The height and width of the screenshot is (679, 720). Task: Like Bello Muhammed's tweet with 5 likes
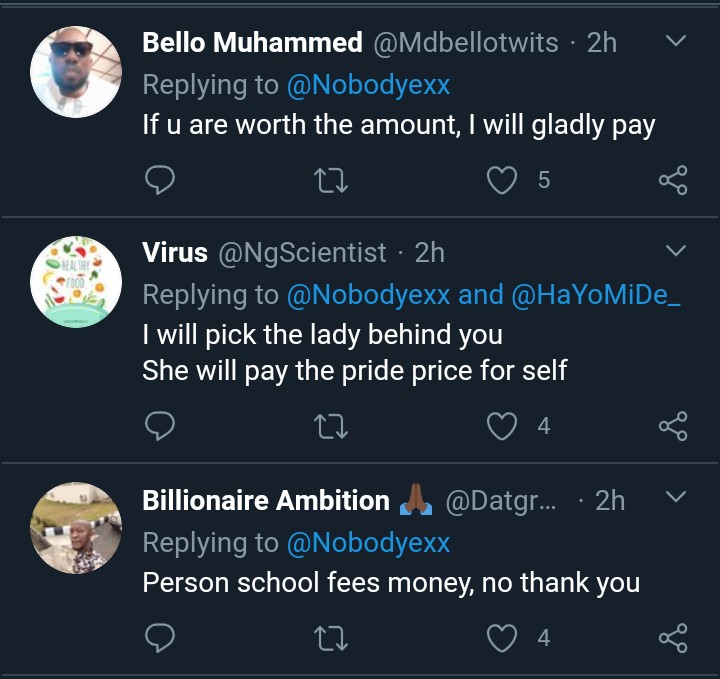502,180
